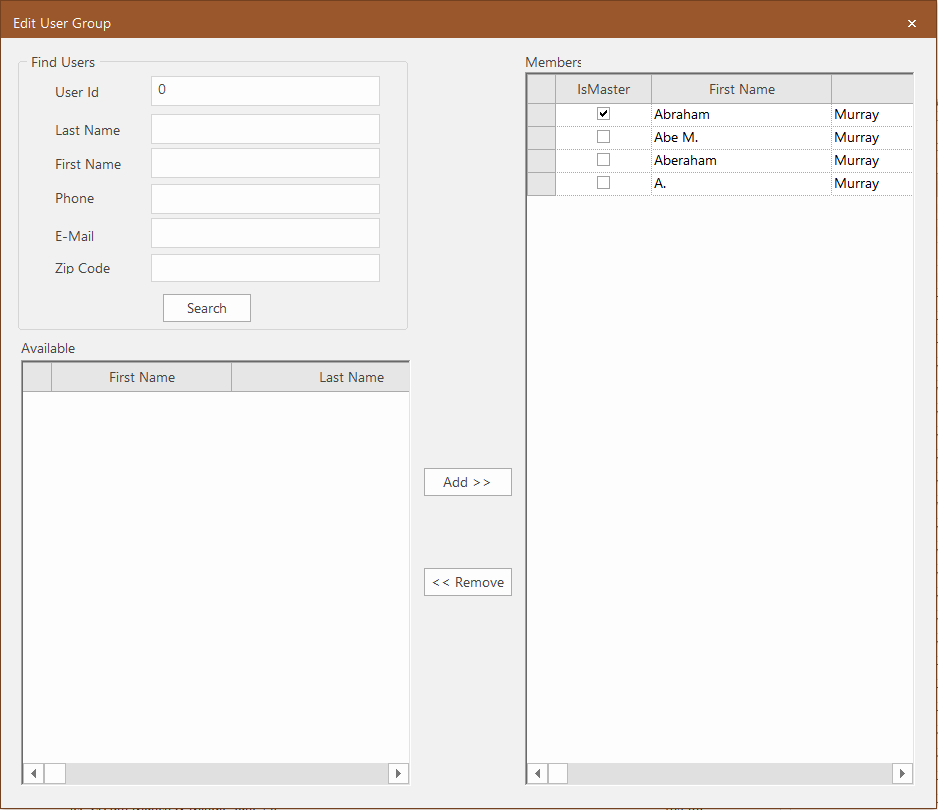Click the User Id input field
The width and height of the screenshot is (938, 810).
(265, 91)
